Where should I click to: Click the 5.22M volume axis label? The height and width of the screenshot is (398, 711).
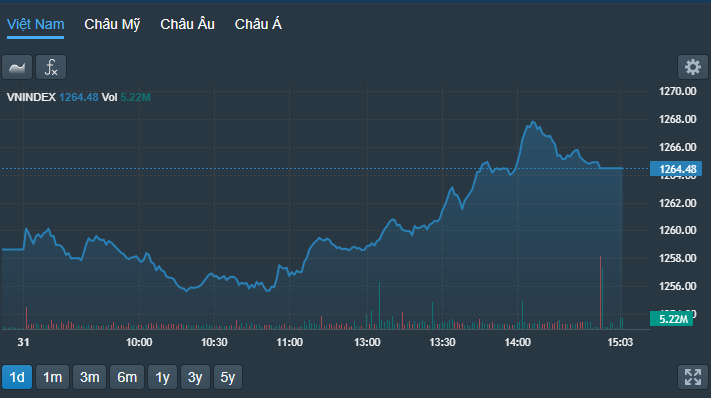(672, 319)
